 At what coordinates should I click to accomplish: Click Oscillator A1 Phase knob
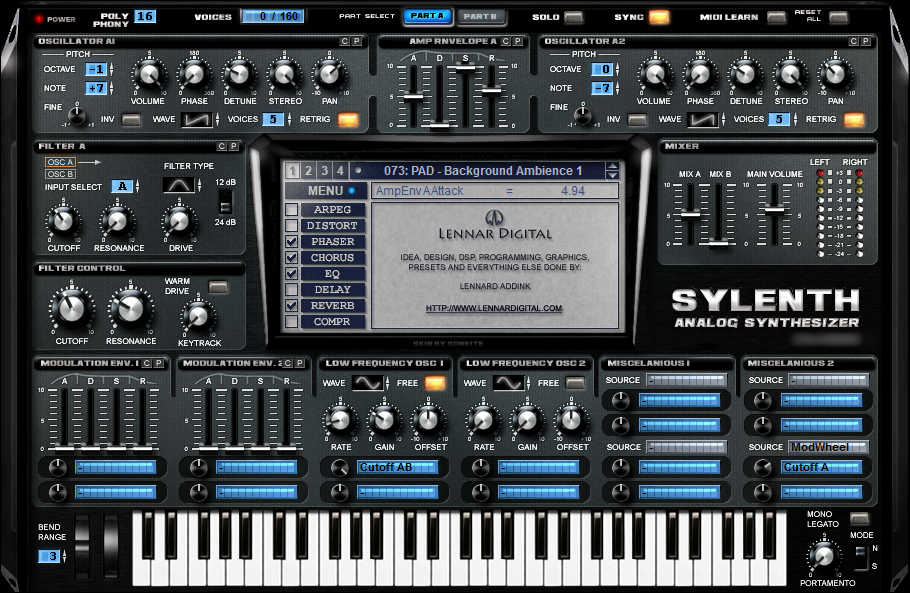[x=194, y=75]
